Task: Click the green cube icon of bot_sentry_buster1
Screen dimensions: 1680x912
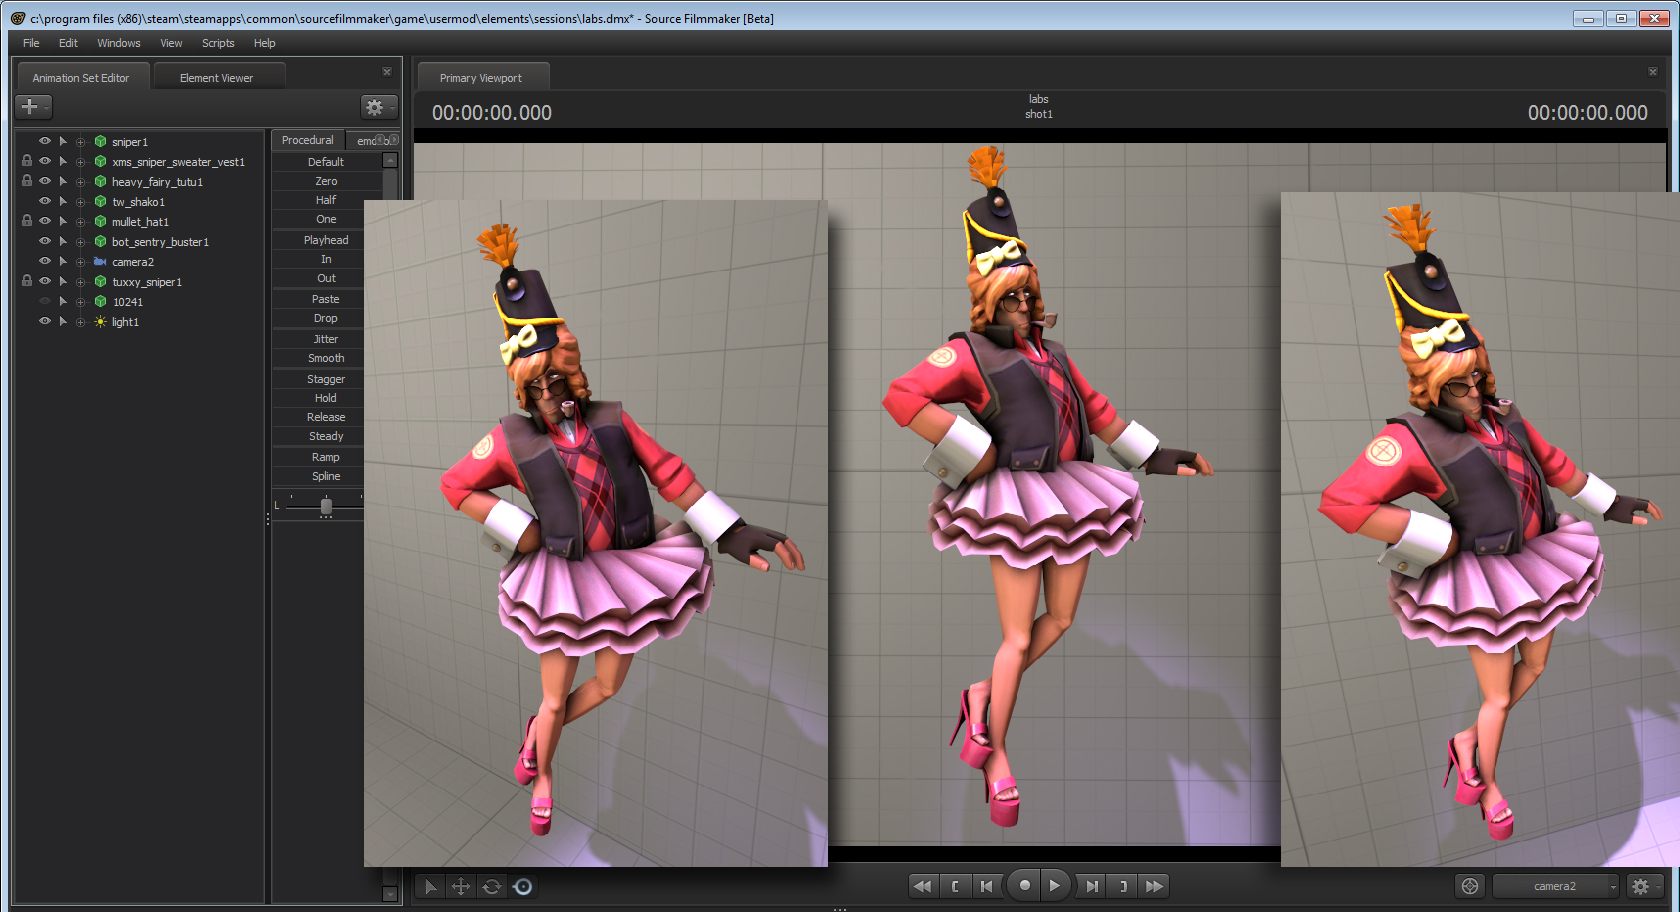Action: pyautogui.click(x=100, y=242)
